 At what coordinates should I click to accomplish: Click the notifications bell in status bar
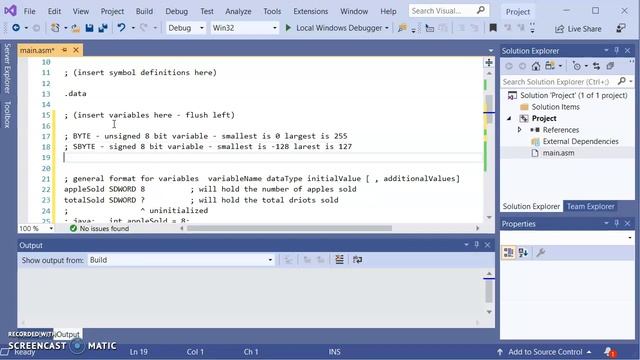(609, 352)
